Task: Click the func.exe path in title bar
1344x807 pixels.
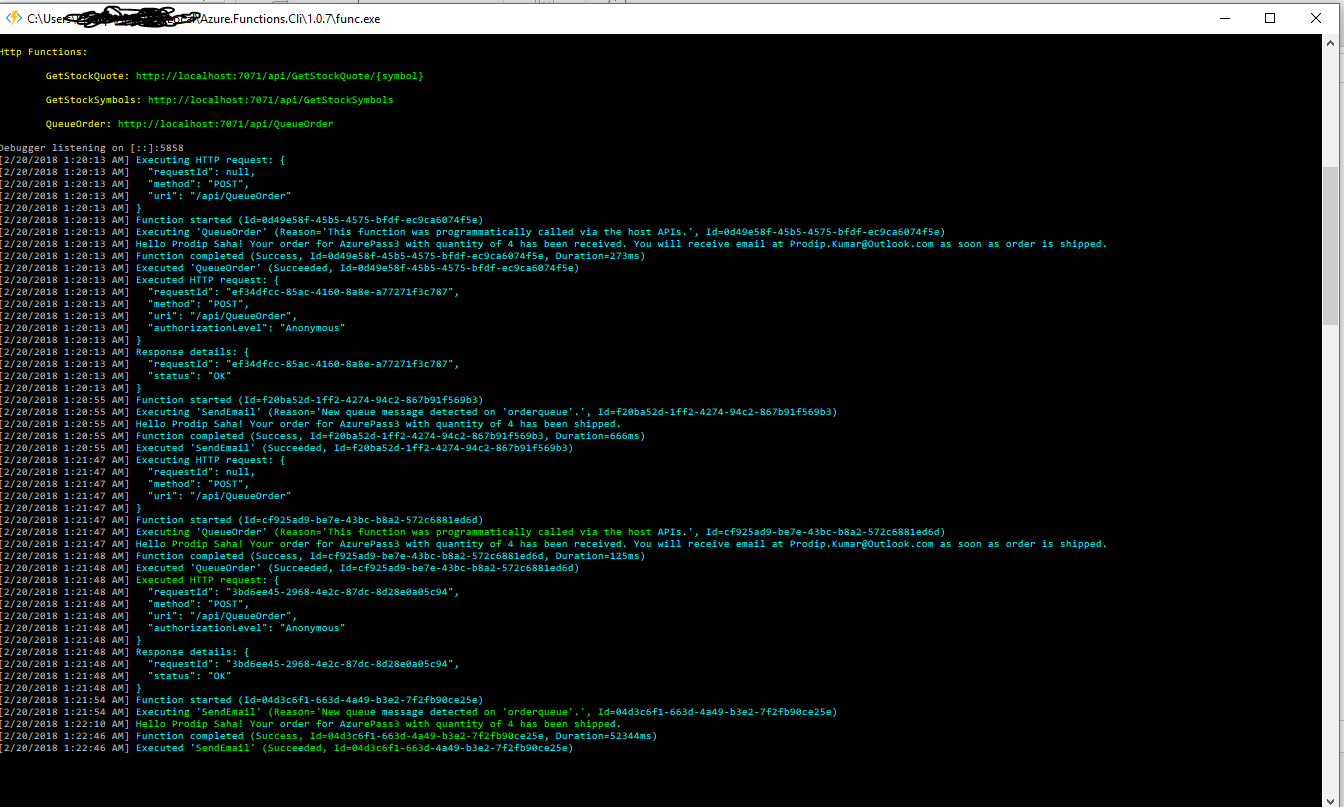Action: point(203,19)
